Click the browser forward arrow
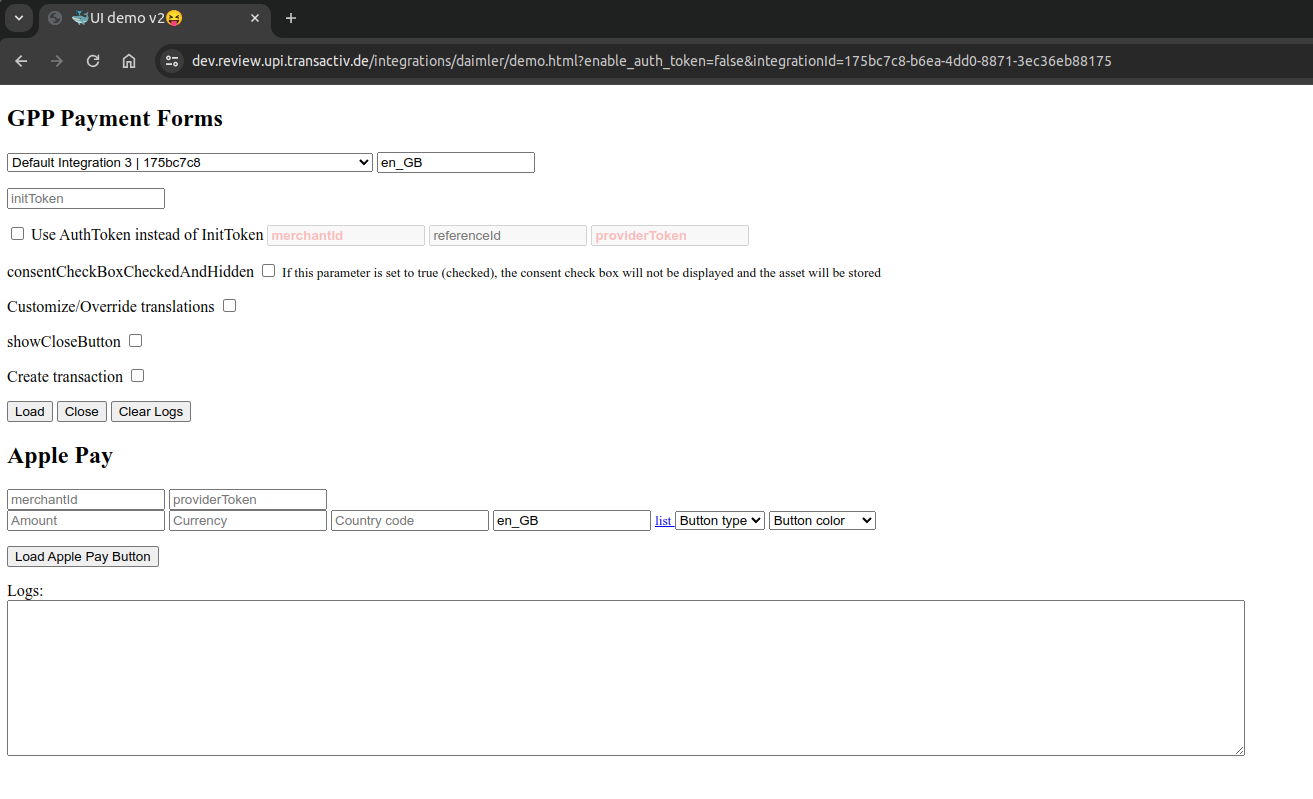This screenshot has height=799, width=1313. click(x=57, y=61)
